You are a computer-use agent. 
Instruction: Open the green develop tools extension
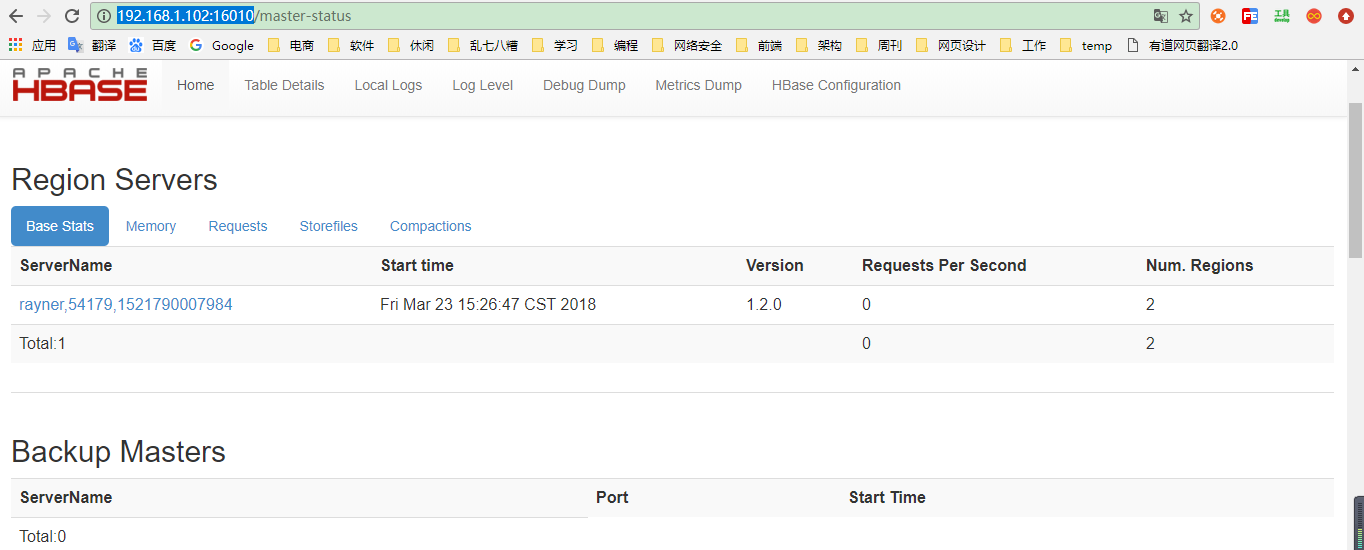point(1282,16)
